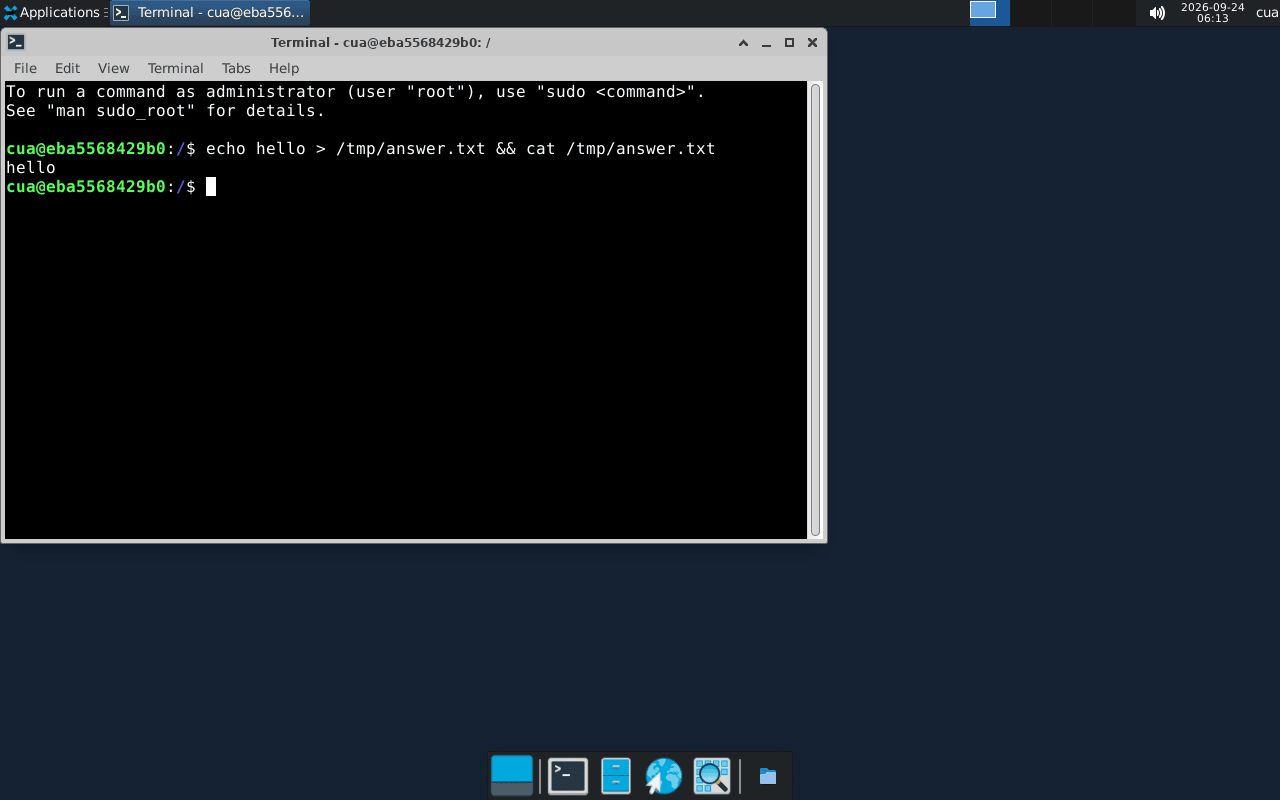The height and width of the screenshot is (800, 1280).
Task: Open the Applications menu in top panel
Action: click(x=52, y=13)
